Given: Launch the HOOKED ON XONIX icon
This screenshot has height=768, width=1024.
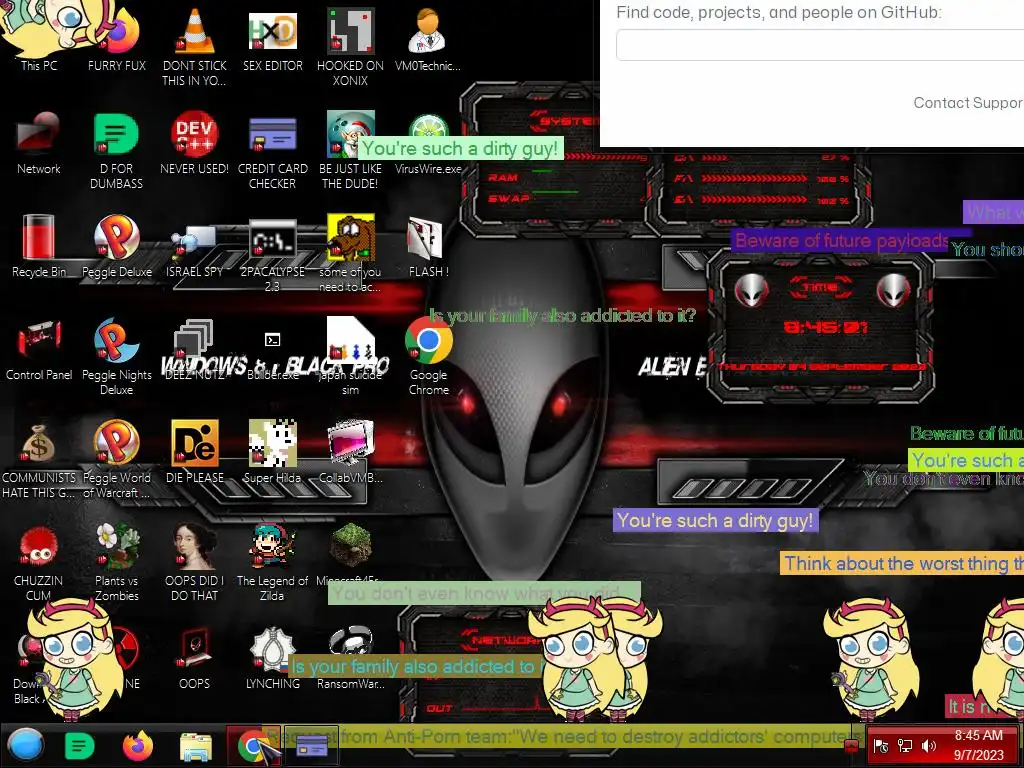Looking at the screenshot, I should (x=351, y=47).
